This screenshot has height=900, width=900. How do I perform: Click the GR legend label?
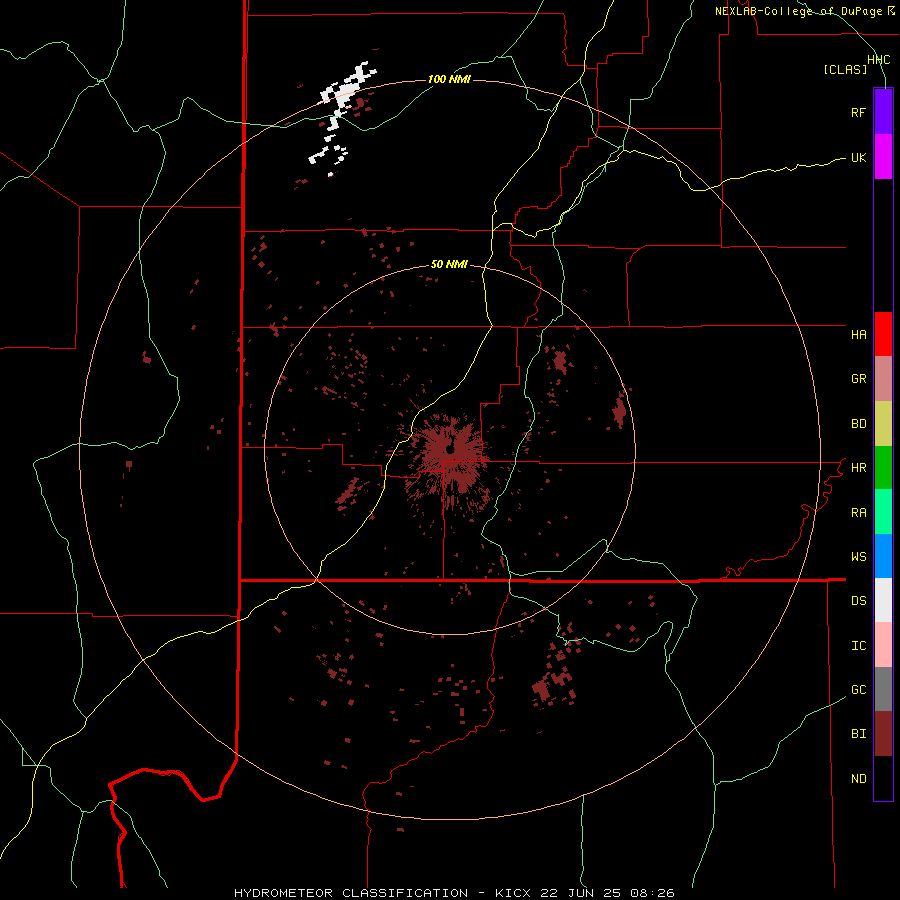[858, 379]
